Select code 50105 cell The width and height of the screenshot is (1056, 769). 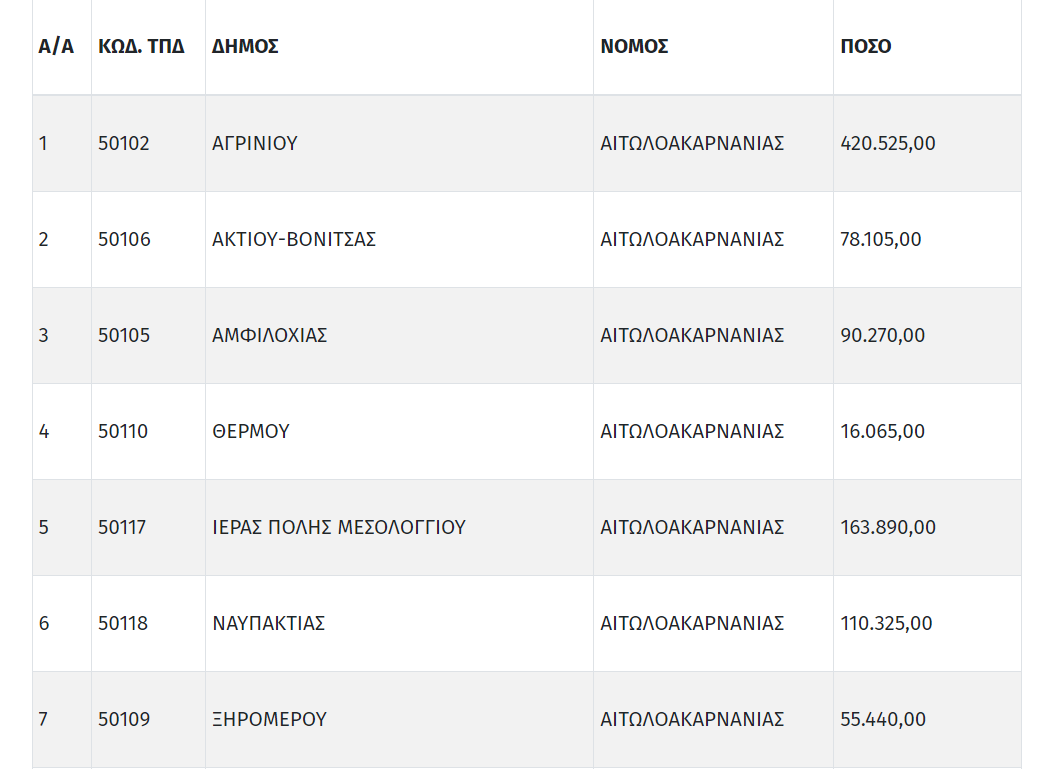pyautogui.click(x=124, y=335)
